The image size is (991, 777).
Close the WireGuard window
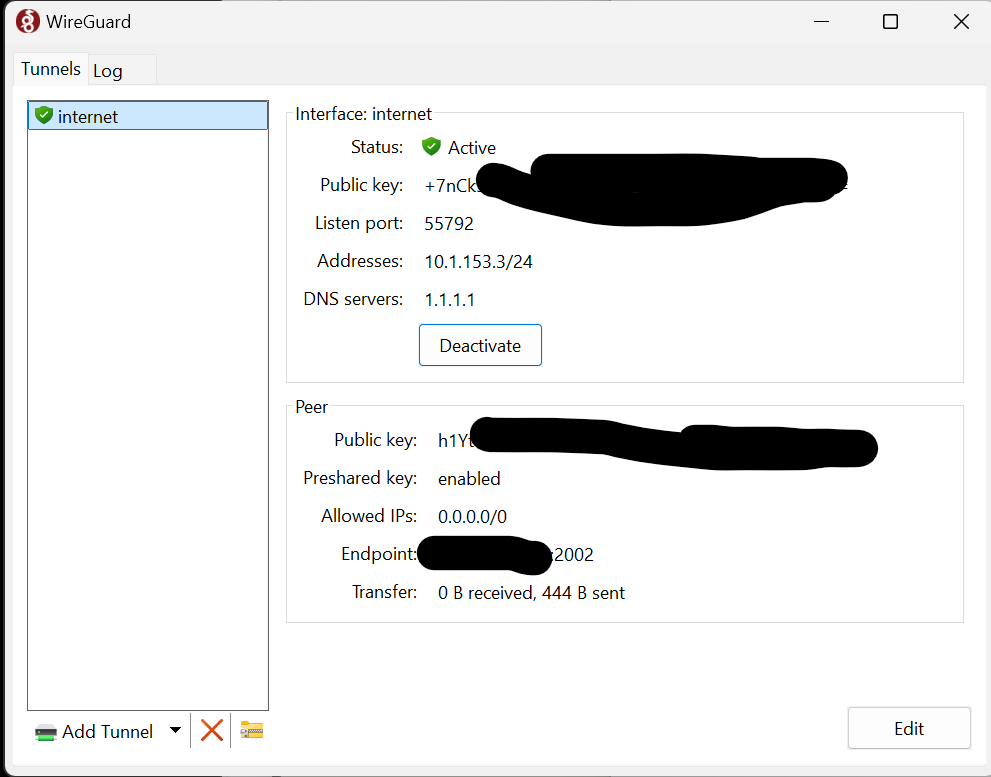click(x=961, y=21)
